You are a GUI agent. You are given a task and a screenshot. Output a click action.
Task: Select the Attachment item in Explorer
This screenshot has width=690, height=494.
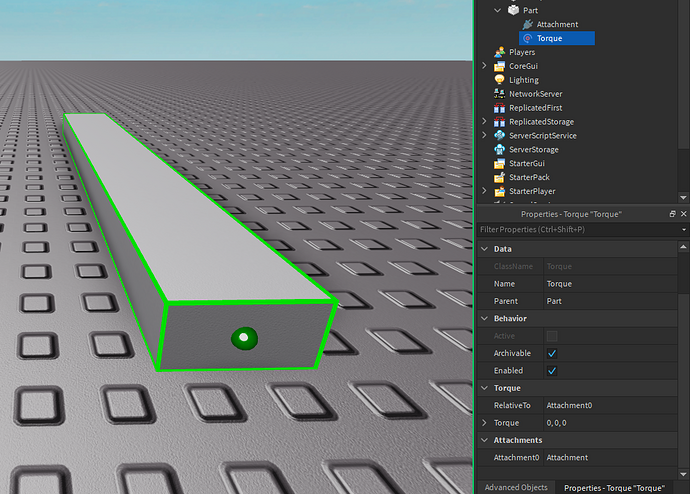coord(557,24)
